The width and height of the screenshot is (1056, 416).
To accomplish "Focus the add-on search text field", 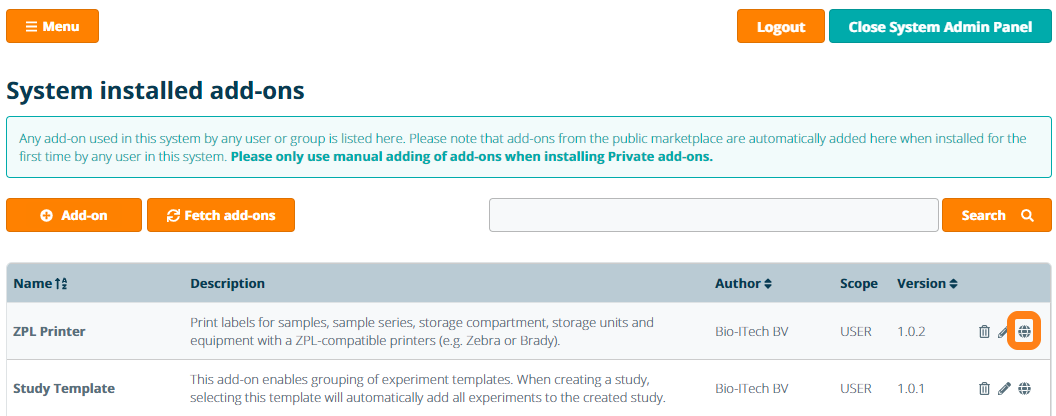I will (713, 215).
